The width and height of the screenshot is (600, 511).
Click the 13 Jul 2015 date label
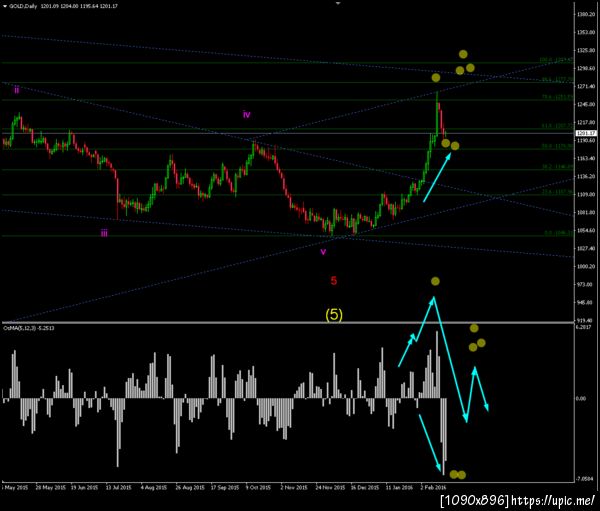(119, 488)
